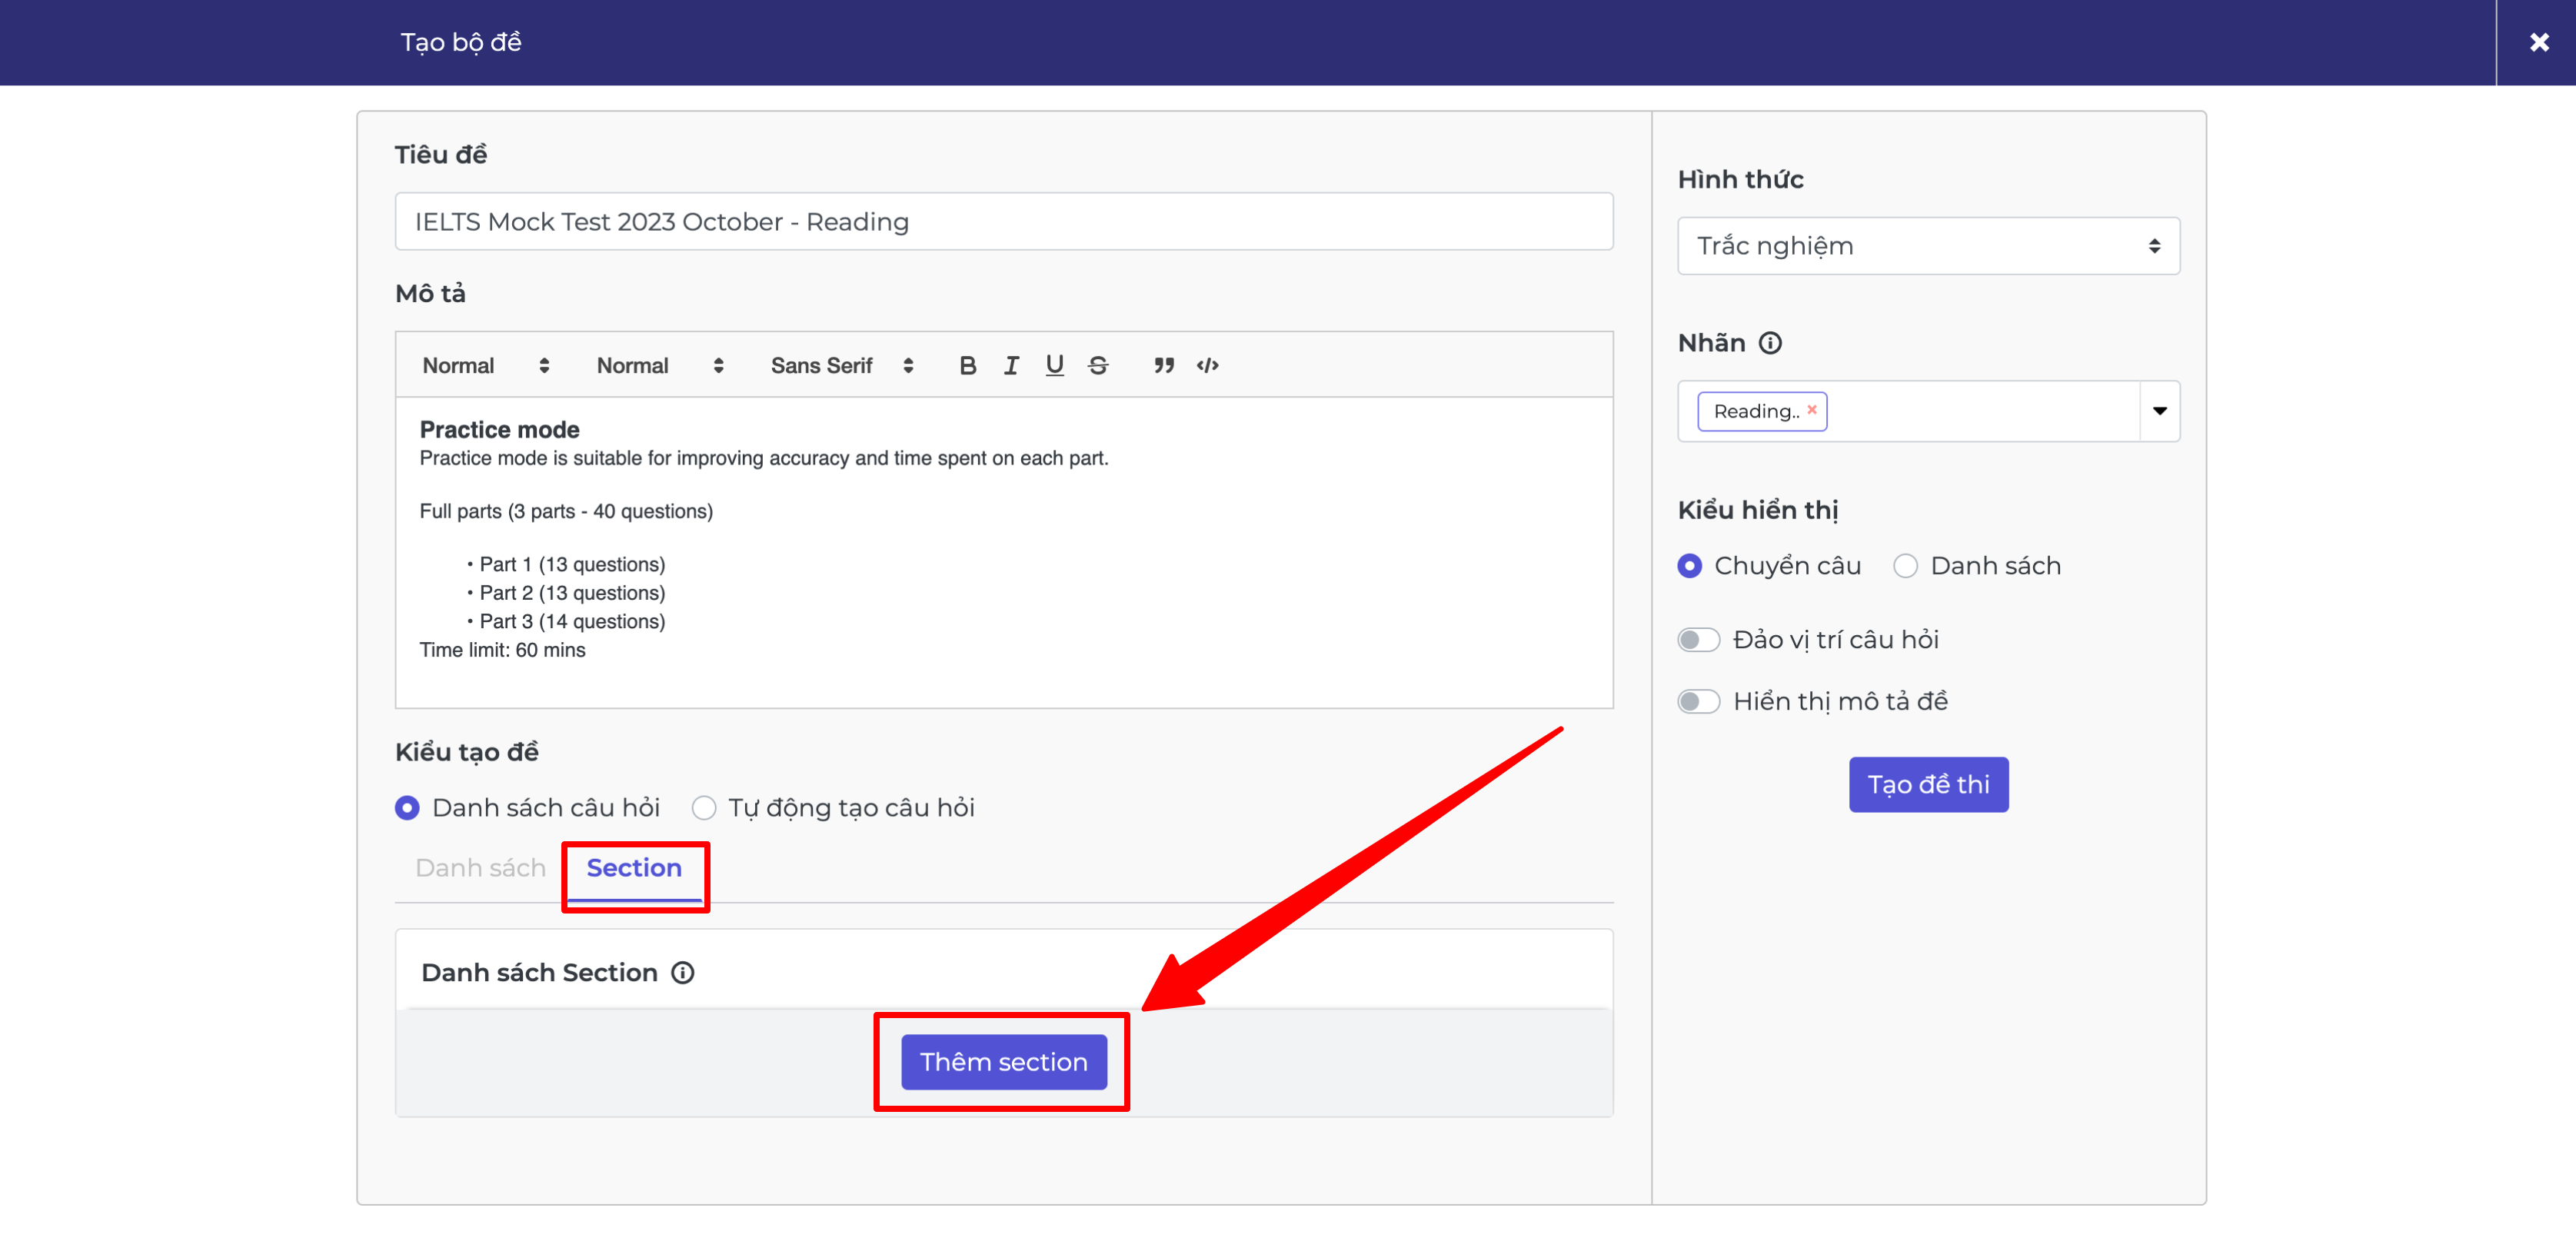This screenshot has width=2576, height=1238.
Task: Apply underline formatting in the editor toolbar
Action: point(1054,366)
